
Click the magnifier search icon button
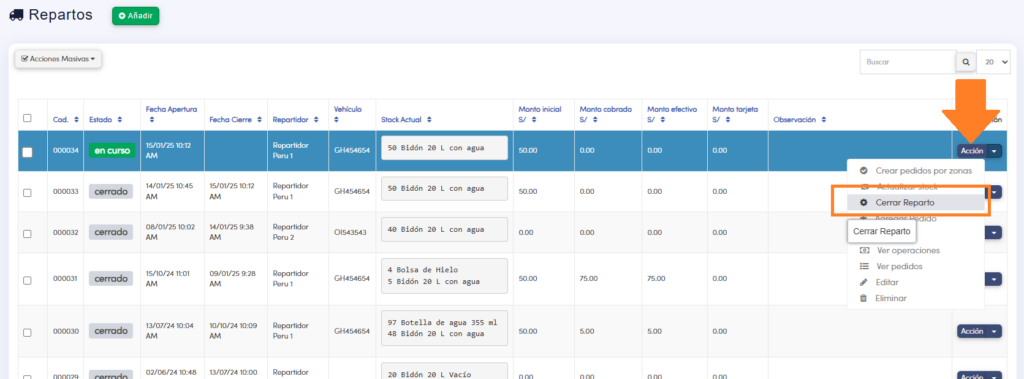[x=965, y=62]
